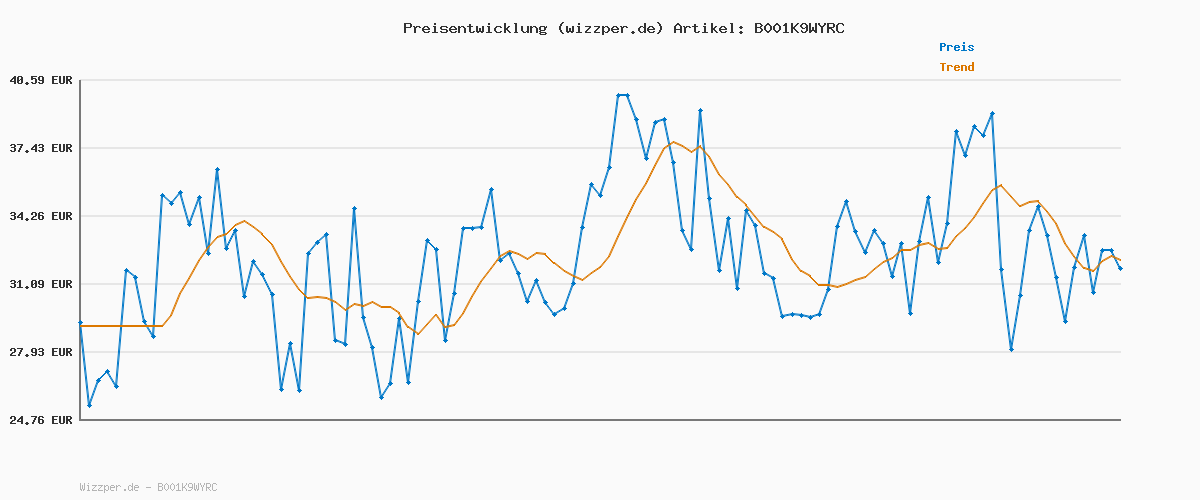The image size is (1200, 500).
Task: Click the 37.43 EUR axis label
Action: 41,148
